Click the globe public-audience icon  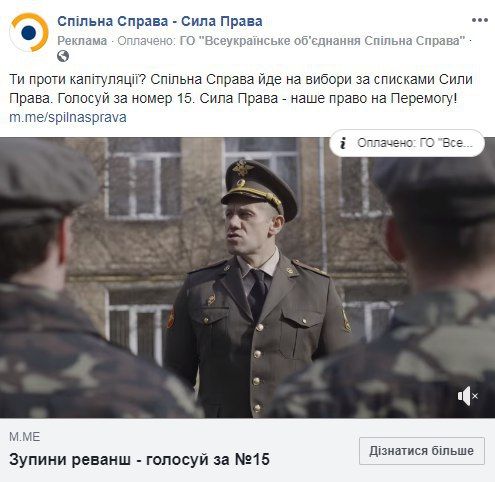pos(63,56)
